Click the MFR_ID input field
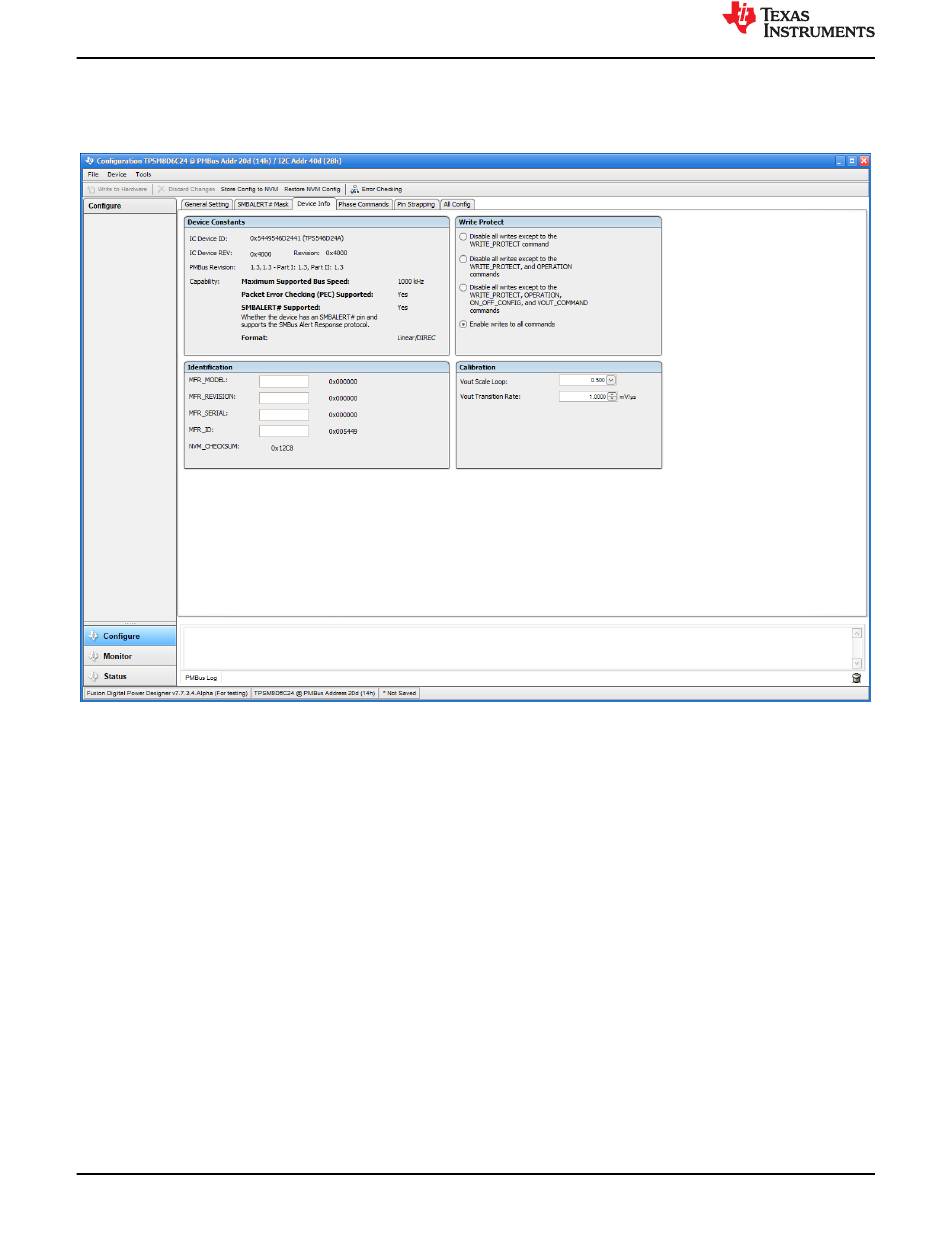 click(x=284, y=430)
